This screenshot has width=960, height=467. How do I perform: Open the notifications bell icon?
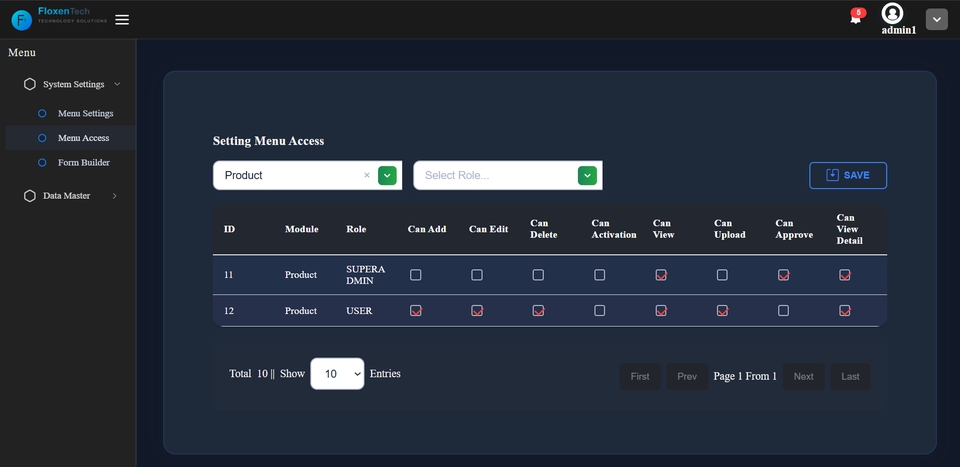point(855,18)
